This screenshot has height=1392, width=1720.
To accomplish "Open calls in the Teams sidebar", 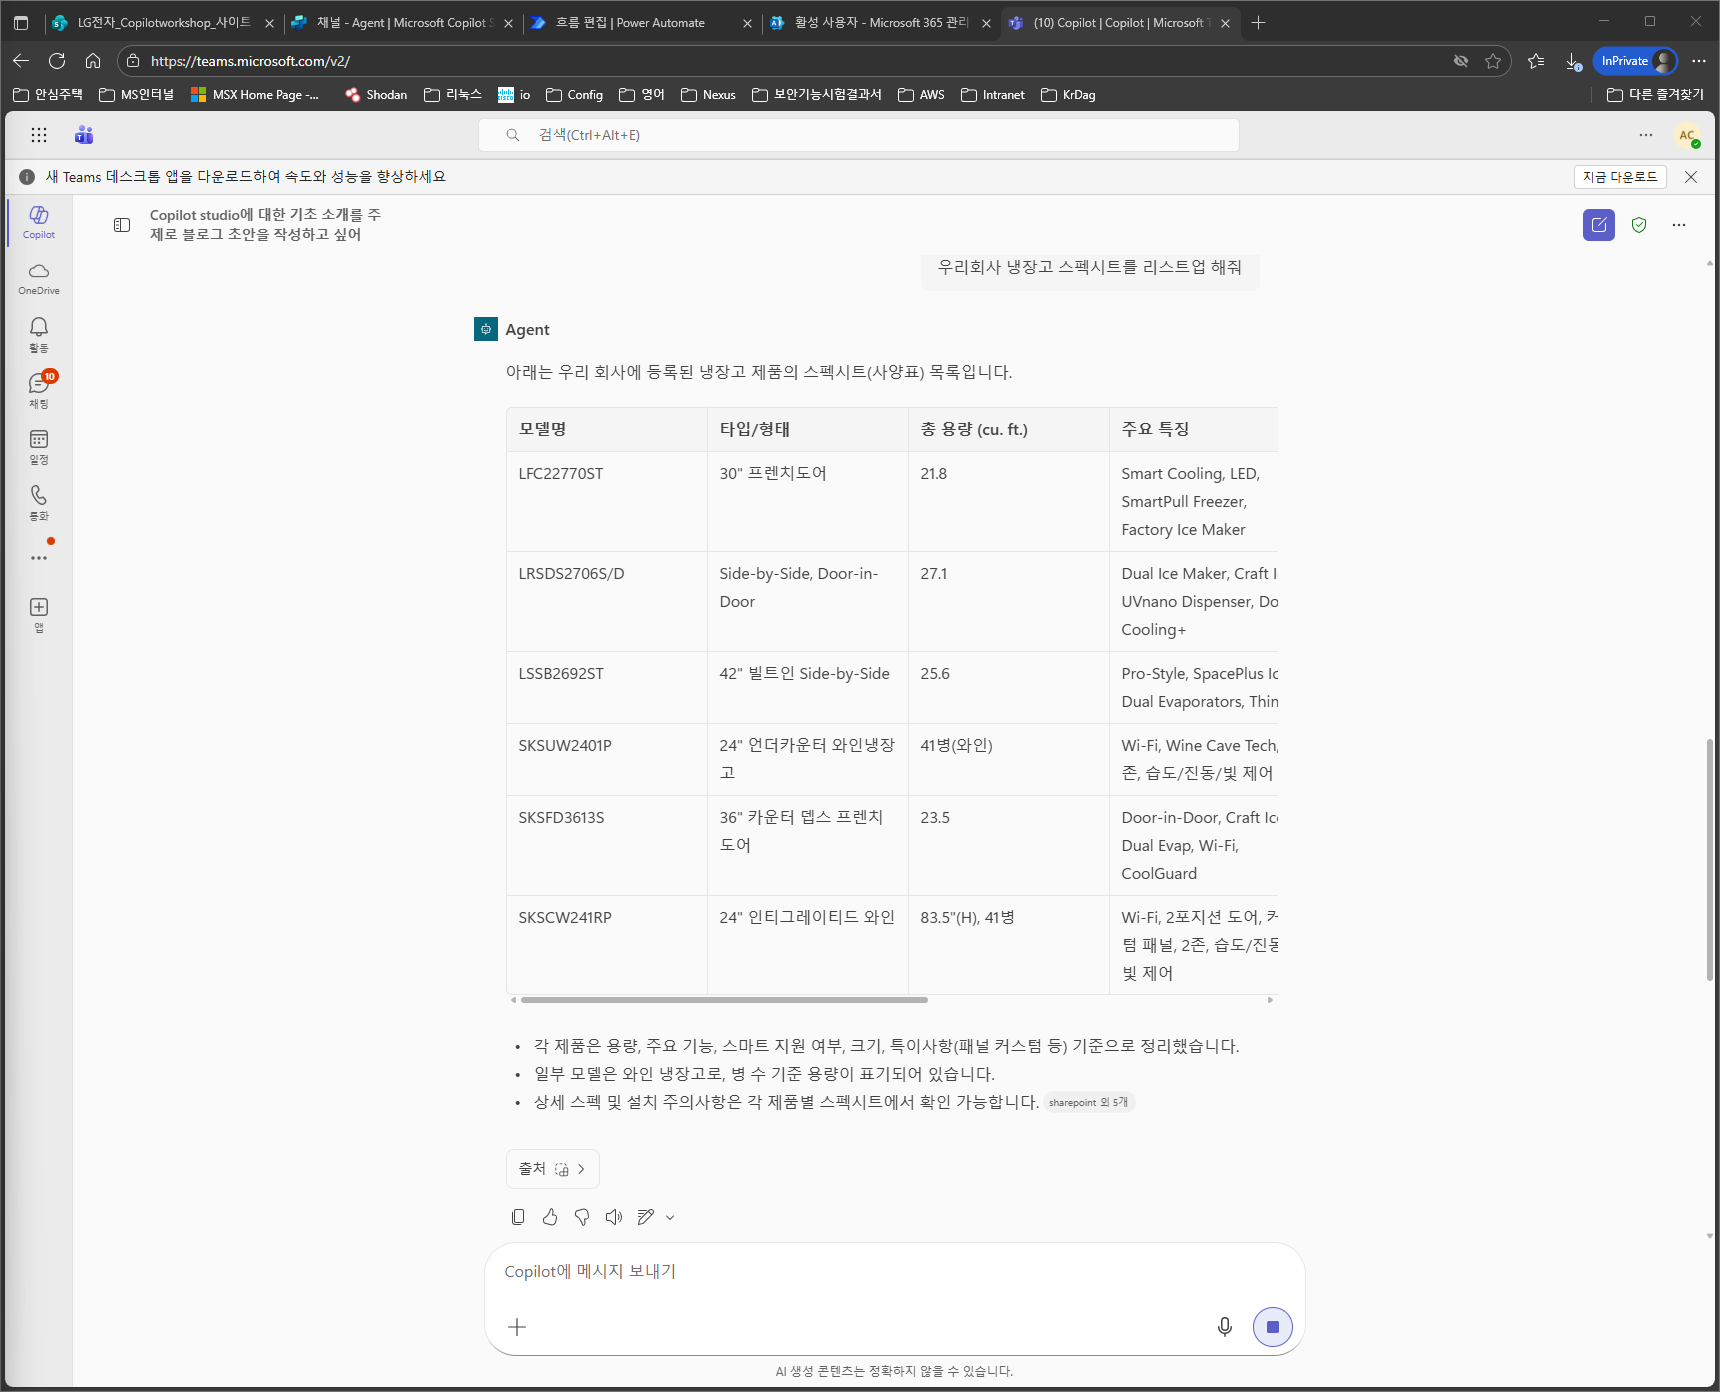I will click(x=39, y=502).
